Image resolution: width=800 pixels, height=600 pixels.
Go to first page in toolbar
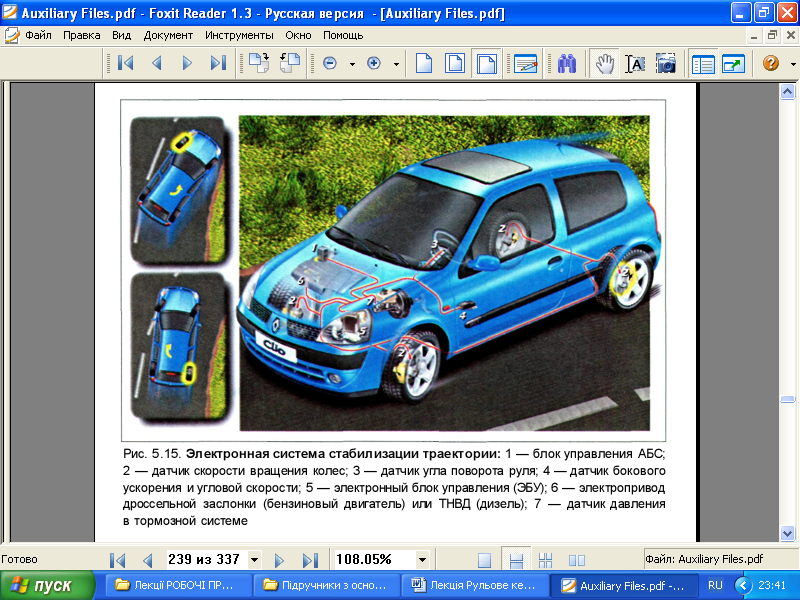[x=126, y=63]
